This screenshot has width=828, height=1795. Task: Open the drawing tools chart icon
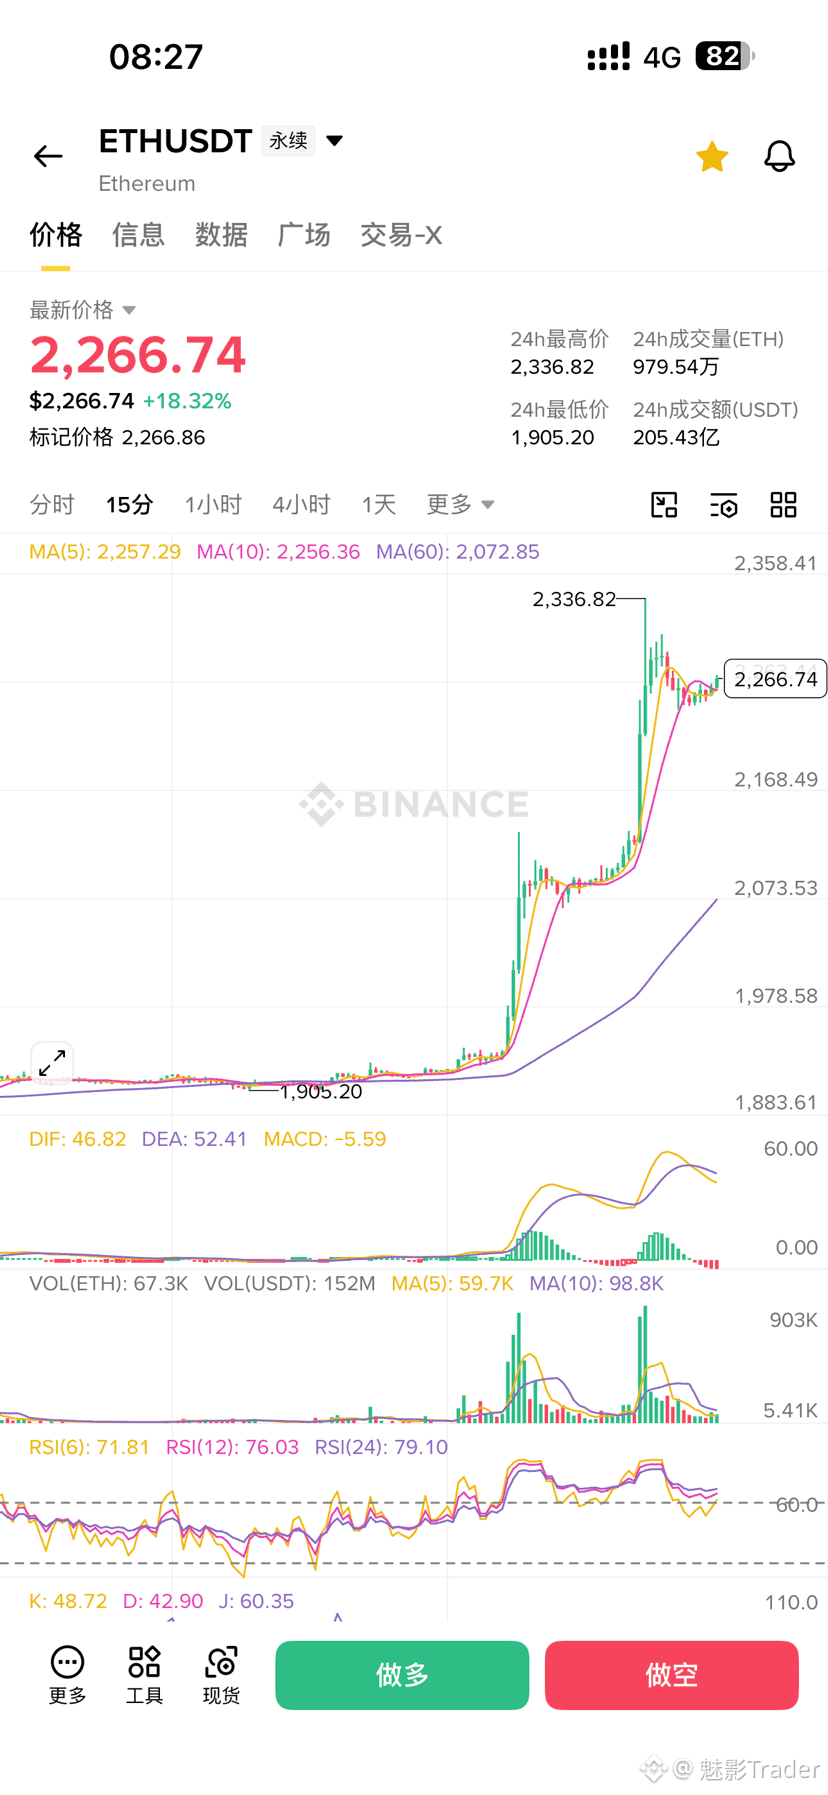click(664, 505)
